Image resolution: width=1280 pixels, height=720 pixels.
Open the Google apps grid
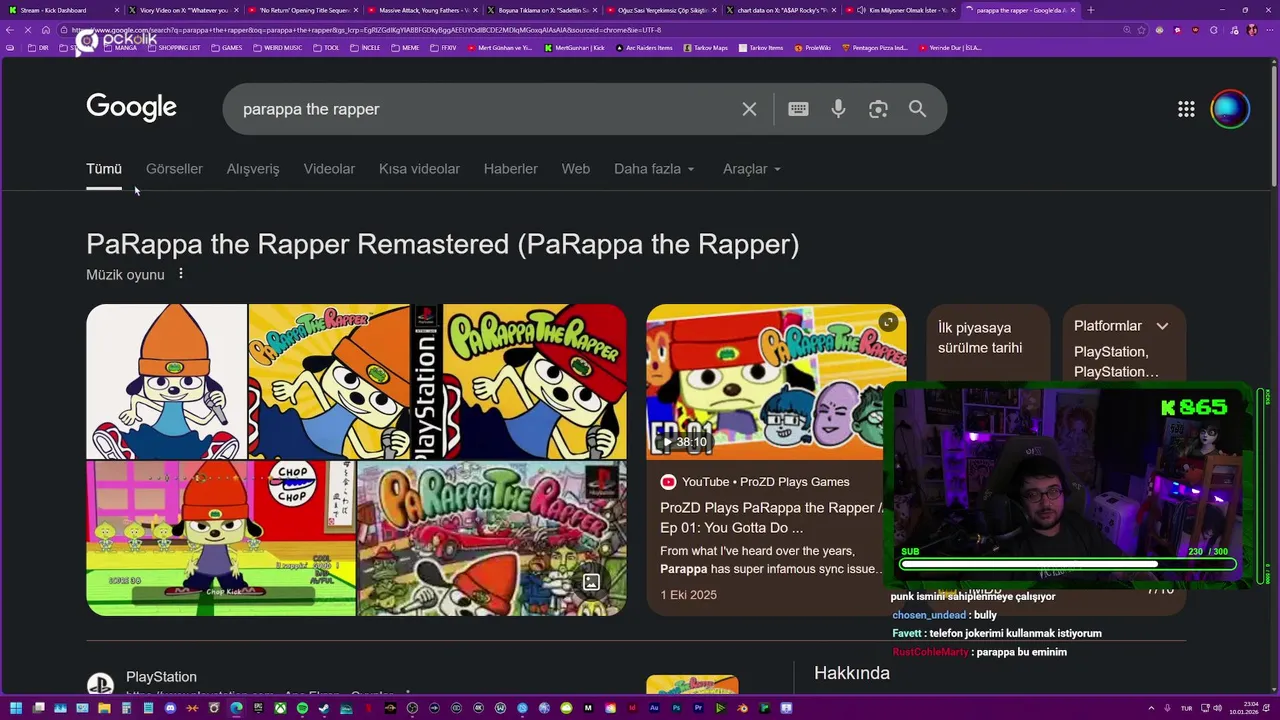pos(1186,109)
